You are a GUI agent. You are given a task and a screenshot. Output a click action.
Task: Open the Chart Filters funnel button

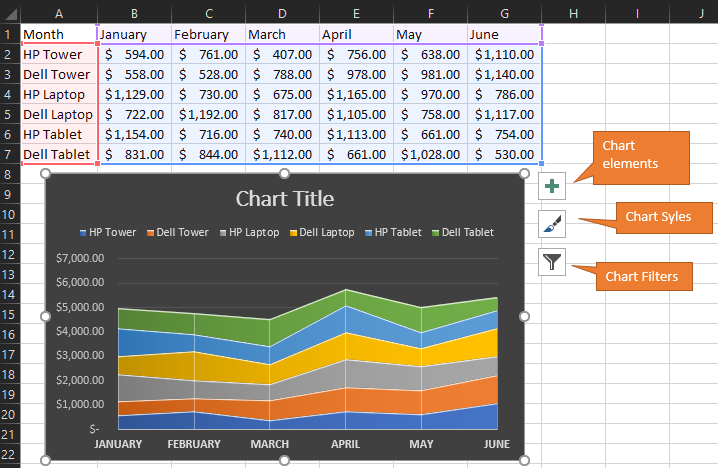552,262
